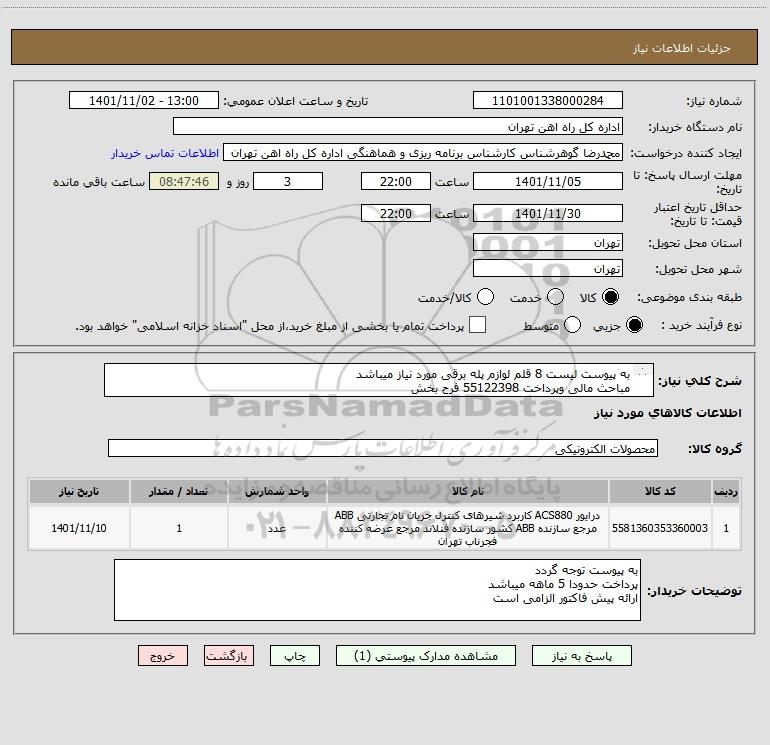Click the delivery city field تهران
This screenshot has height=745, width=770.
[x=548, y=269]
